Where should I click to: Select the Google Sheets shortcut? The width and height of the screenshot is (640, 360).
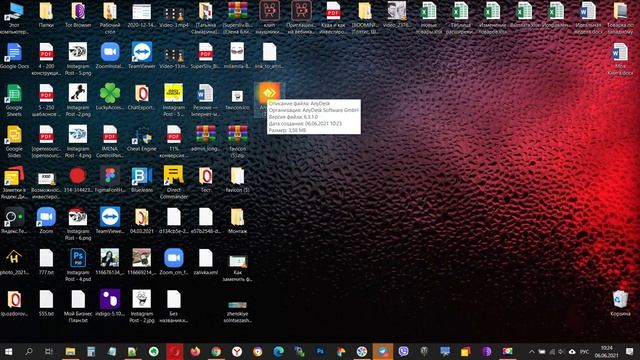[x=14, y=93]
